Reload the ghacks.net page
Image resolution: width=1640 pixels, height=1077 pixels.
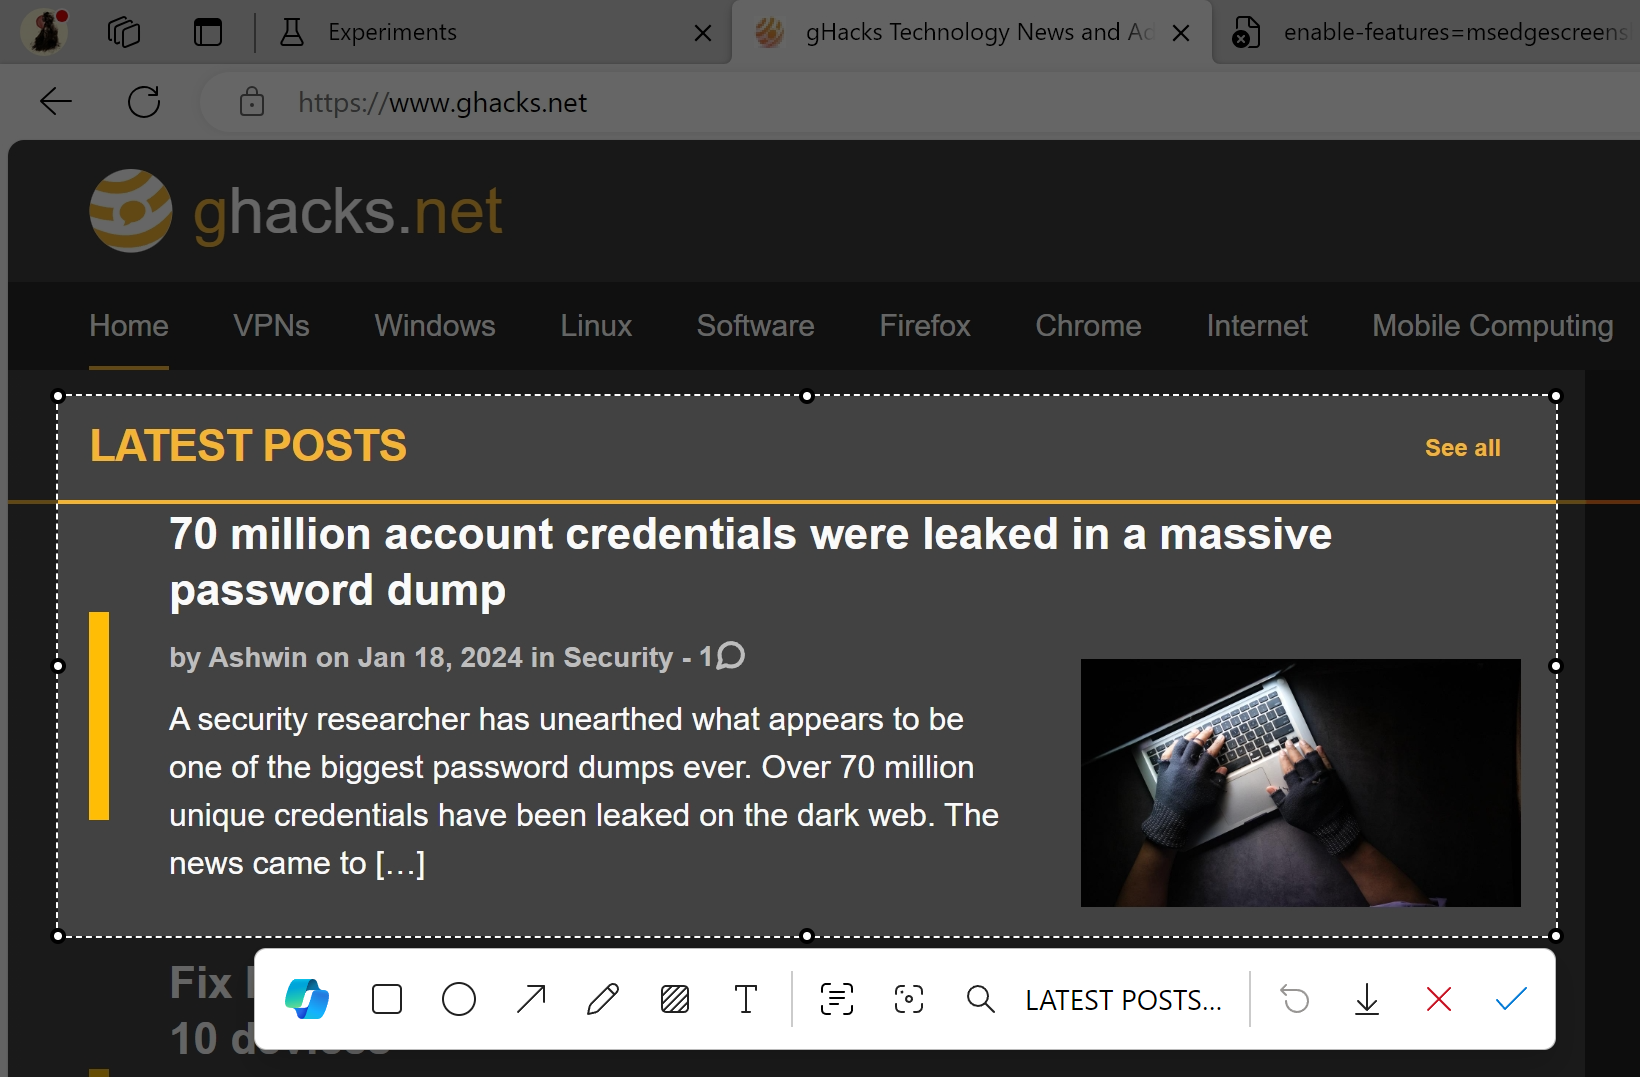(144, 101)
